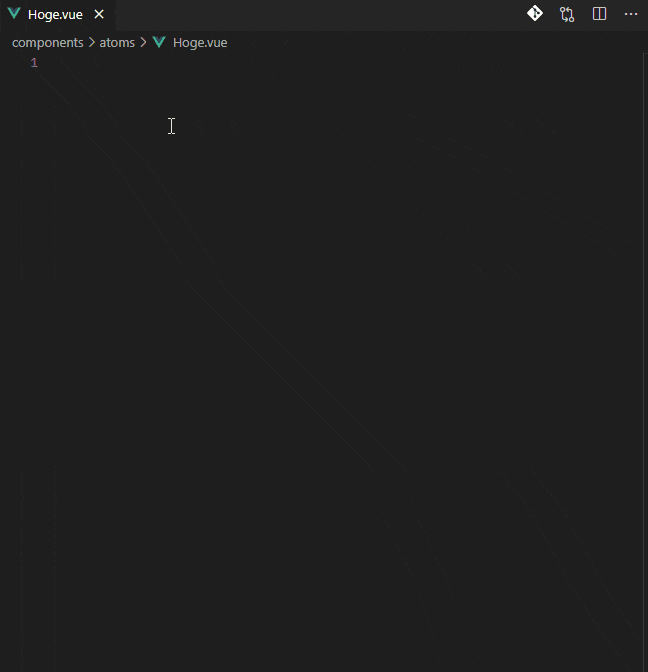Split the editor to the right
This screenshot has height=672, width=648.
tap(599, 14)
